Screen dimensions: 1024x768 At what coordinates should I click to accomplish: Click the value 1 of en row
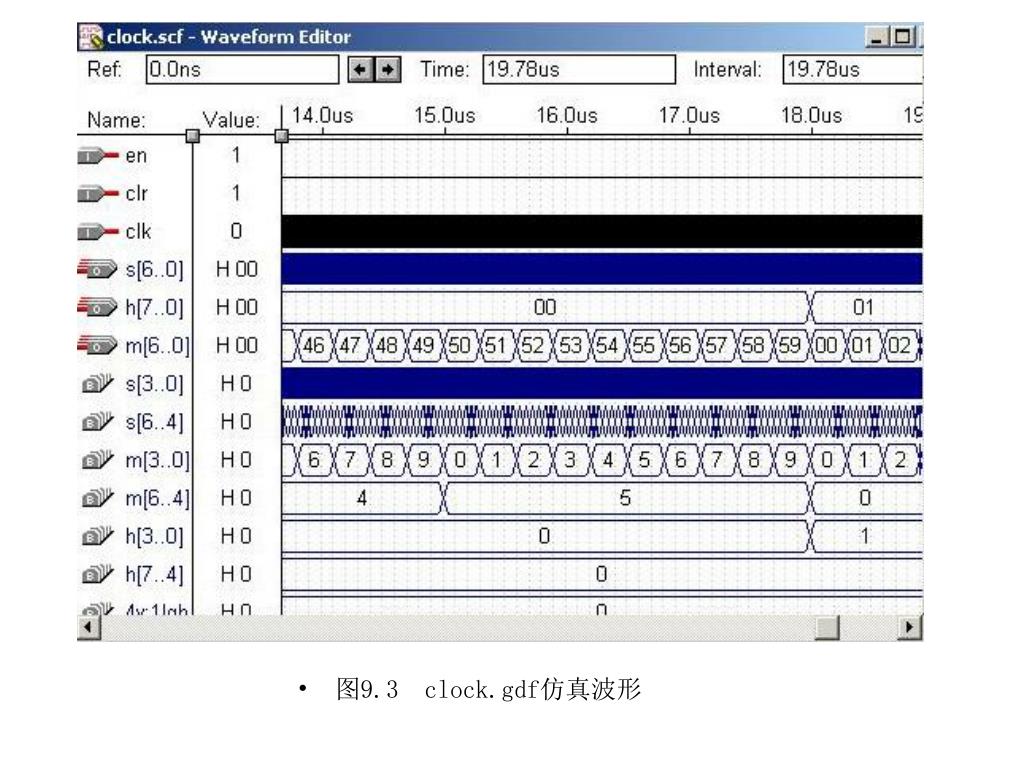236,155
